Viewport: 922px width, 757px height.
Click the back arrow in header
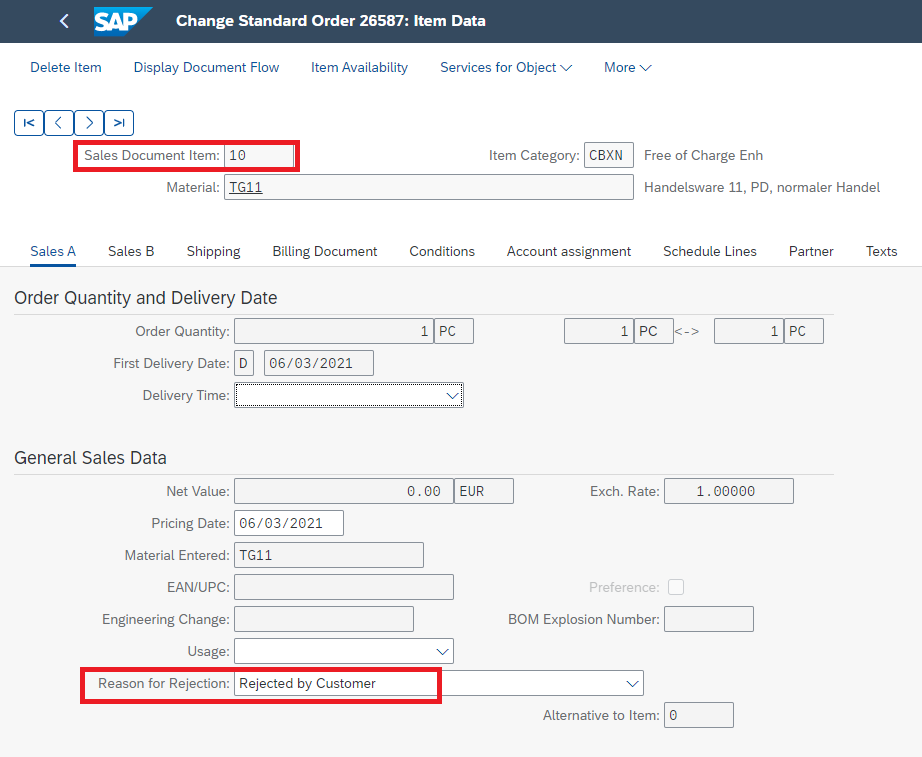tap(64, 21)
